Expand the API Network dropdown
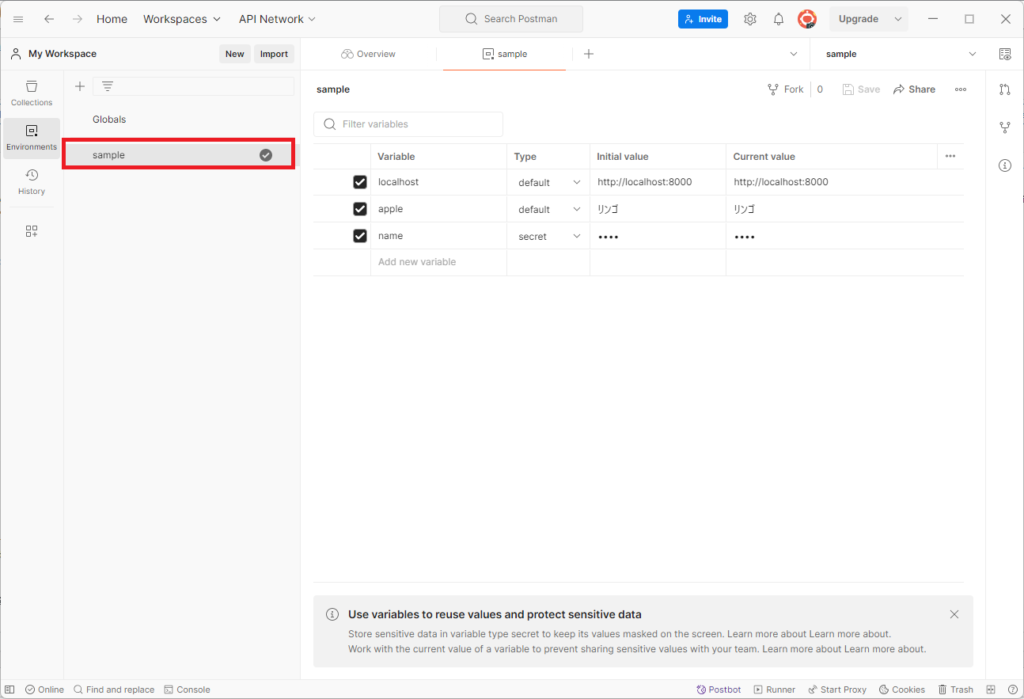Screen dimensions: 1024x699 277,19
